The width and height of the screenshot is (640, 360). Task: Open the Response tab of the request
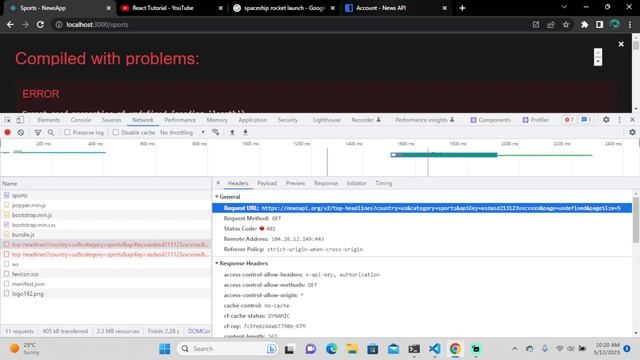point(326,183)
